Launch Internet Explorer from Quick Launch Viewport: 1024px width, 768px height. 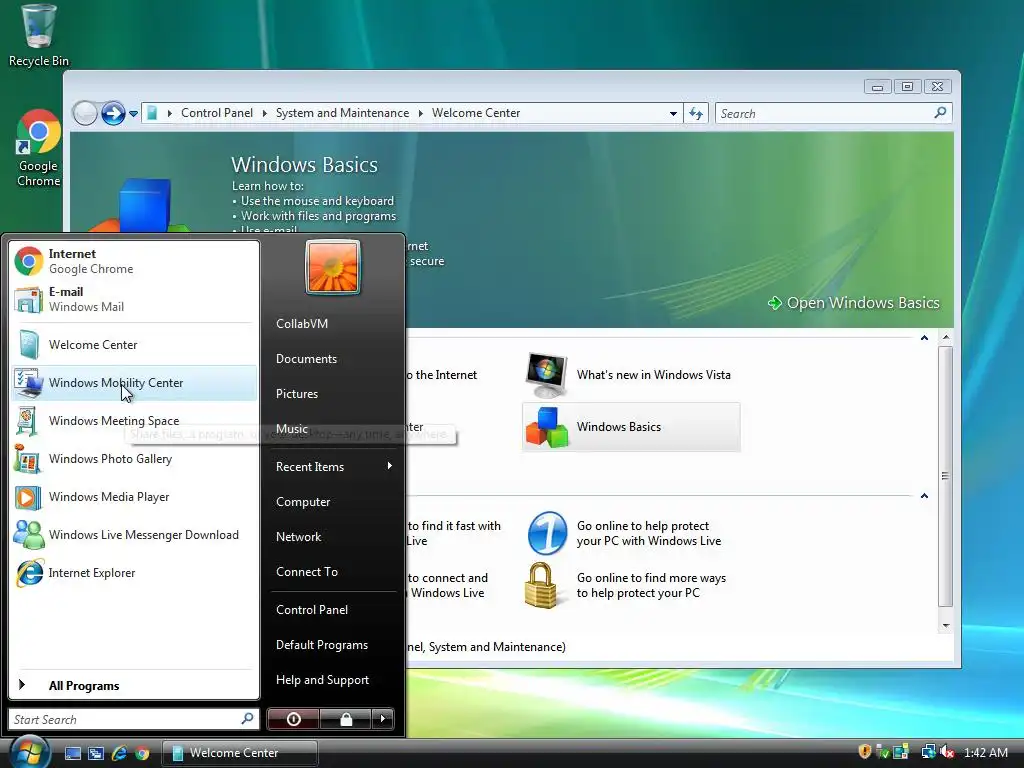coord(119,753)
